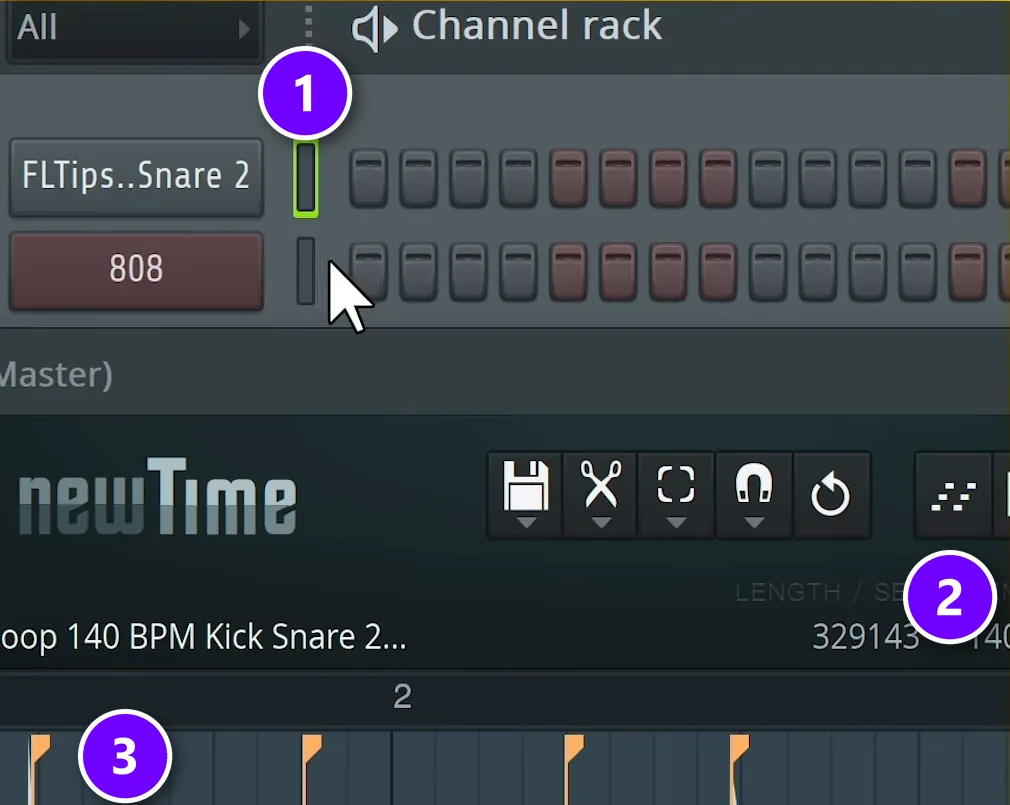The image size is (1010, 805).
Task: Enable step 11 on the 808 row
Action: pos(868,272)
